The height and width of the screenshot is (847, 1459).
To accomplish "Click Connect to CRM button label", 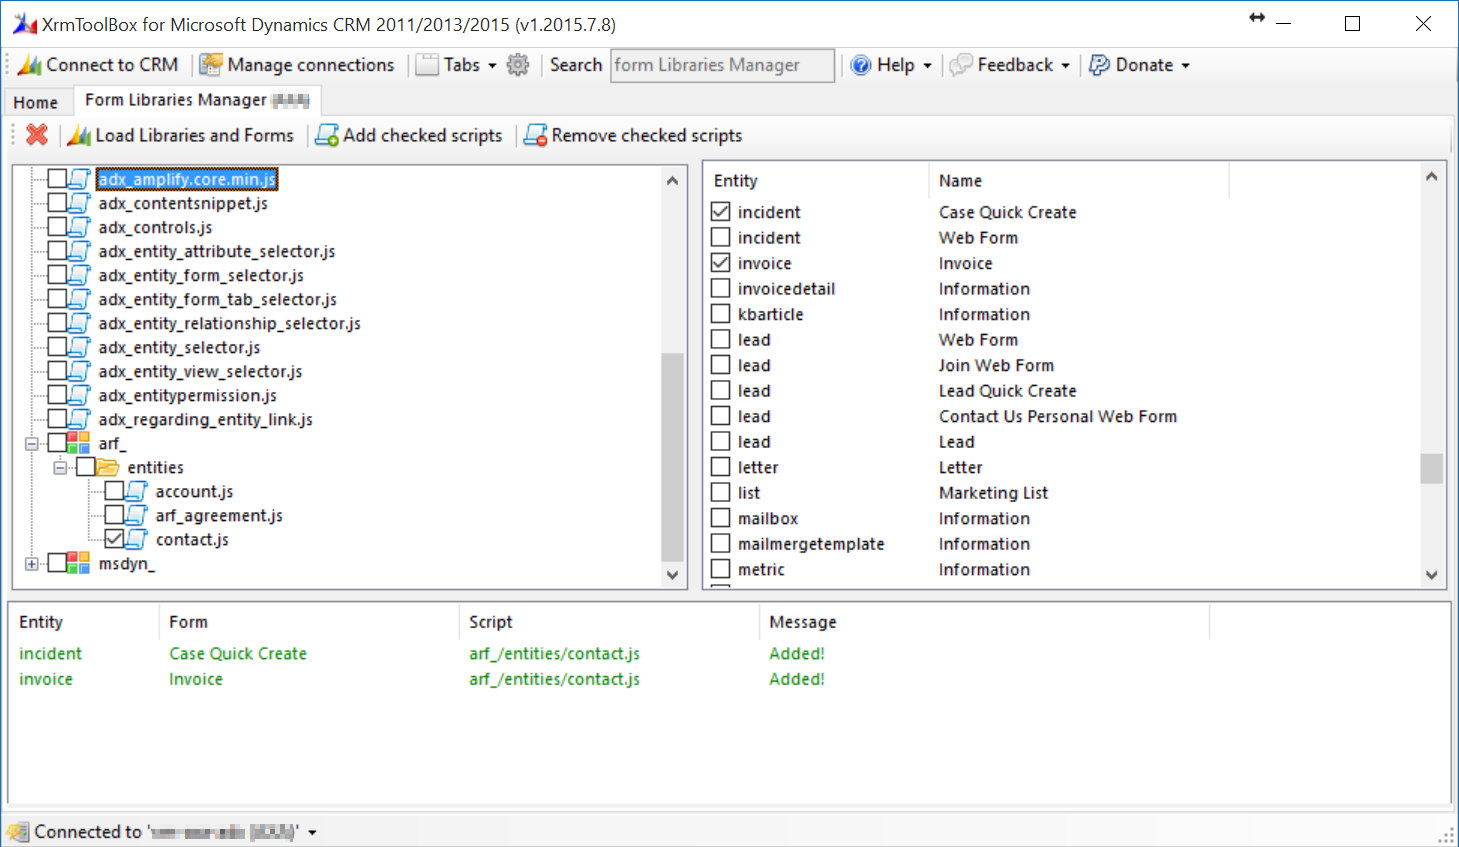I will click(112, 65).
